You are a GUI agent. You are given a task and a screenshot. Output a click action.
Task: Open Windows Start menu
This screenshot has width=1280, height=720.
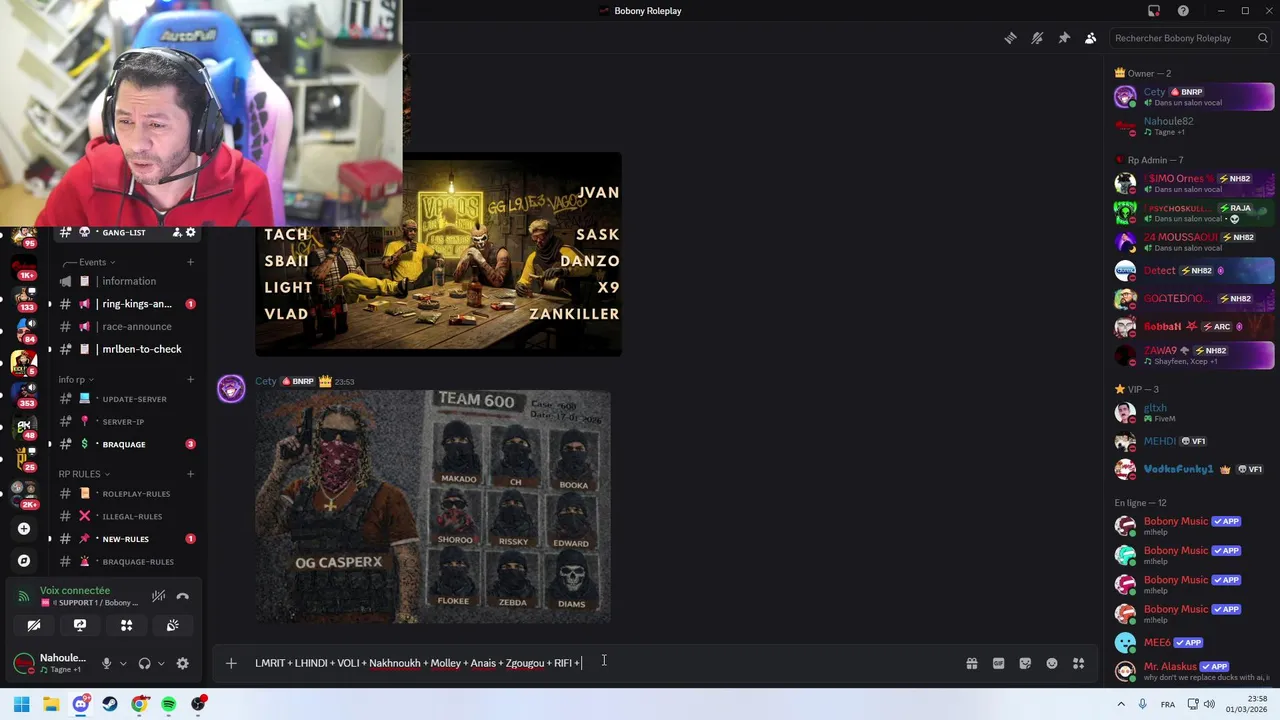[22, 704]
